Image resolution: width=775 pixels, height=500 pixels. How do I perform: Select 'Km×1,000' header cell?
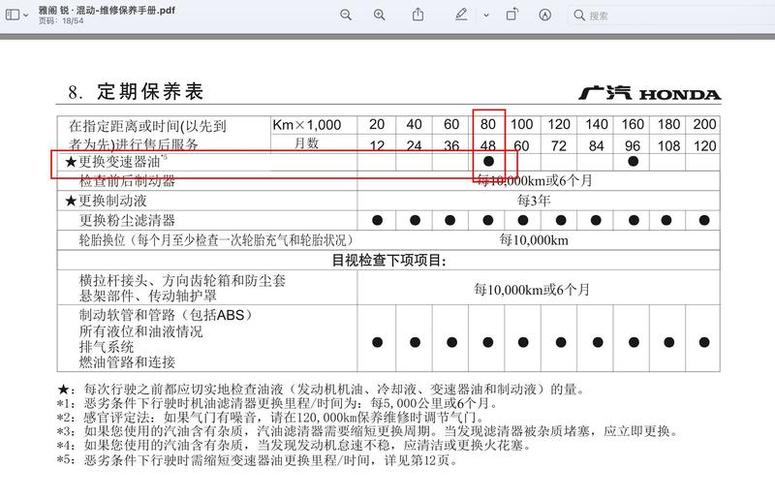tap(306, 125)
